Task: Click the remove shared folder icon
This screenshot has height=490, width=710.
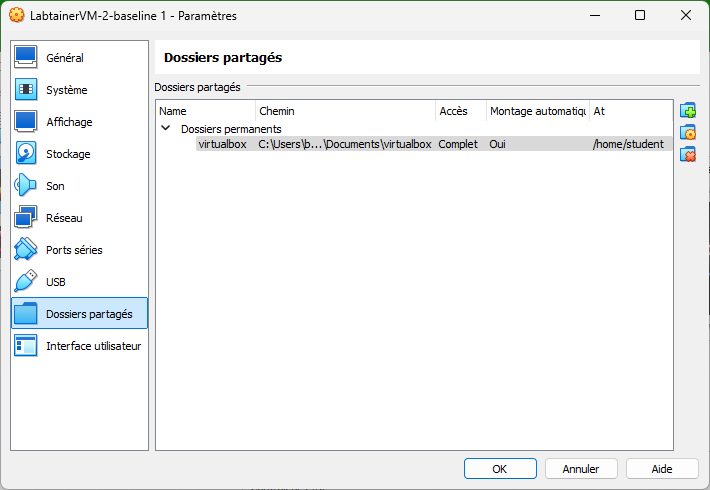Action: click(x=687, y=155)
